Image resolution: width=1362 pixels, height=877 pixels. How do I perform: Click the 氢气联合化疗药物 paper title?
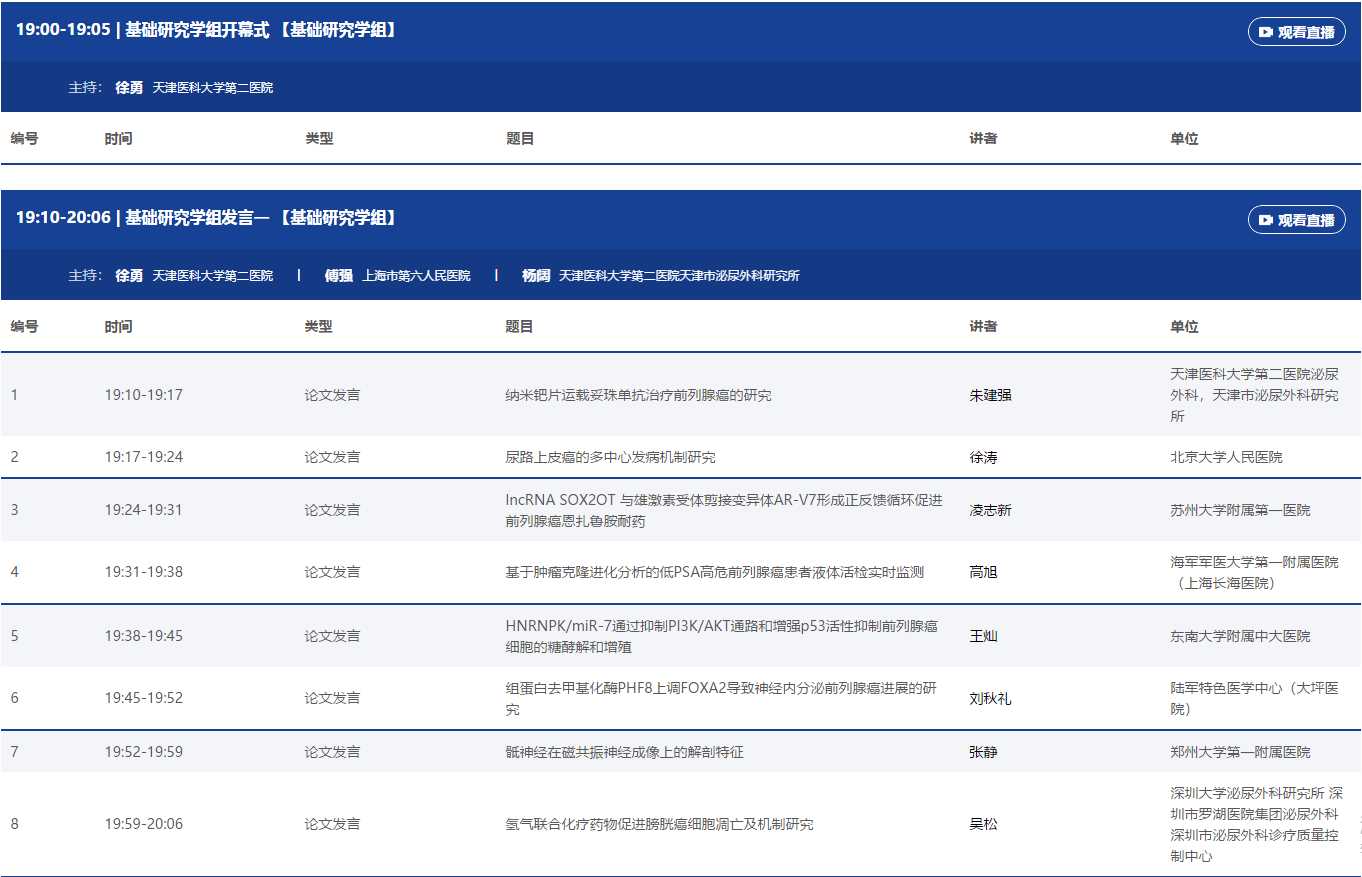point(659,825)
